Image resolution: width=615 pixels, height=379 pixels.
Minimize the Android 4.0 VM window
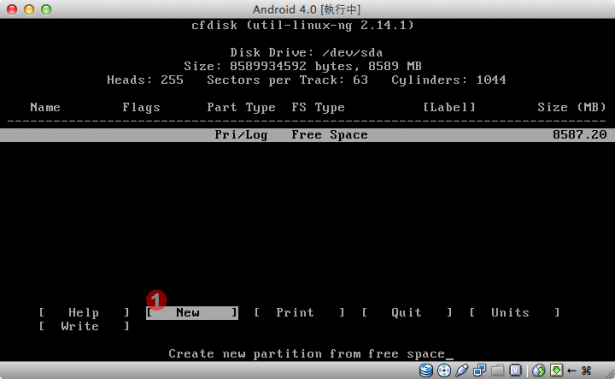(29, 9)
